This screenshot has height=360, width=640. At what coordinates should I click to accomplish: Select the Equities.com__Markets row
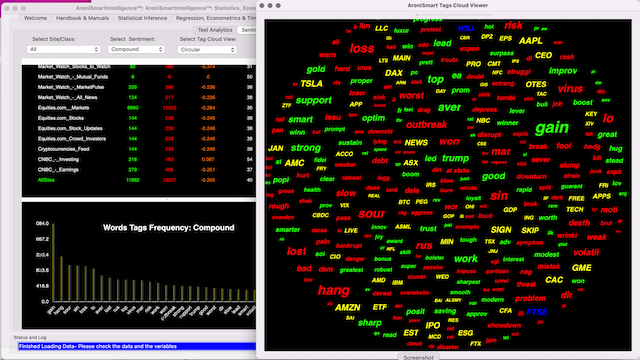point(139,108)
